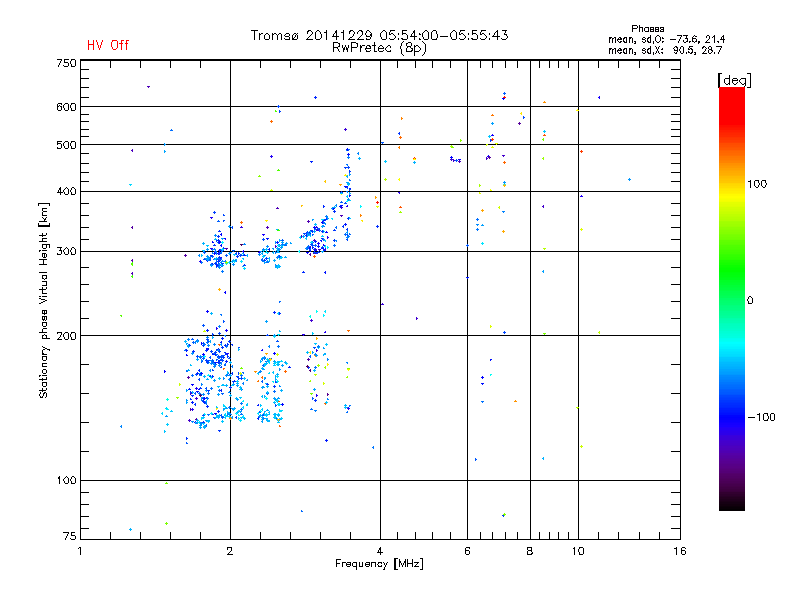The image size is (800, 600).
Task: Click the '1' frequency axis label
Action: tap(80, 551)
